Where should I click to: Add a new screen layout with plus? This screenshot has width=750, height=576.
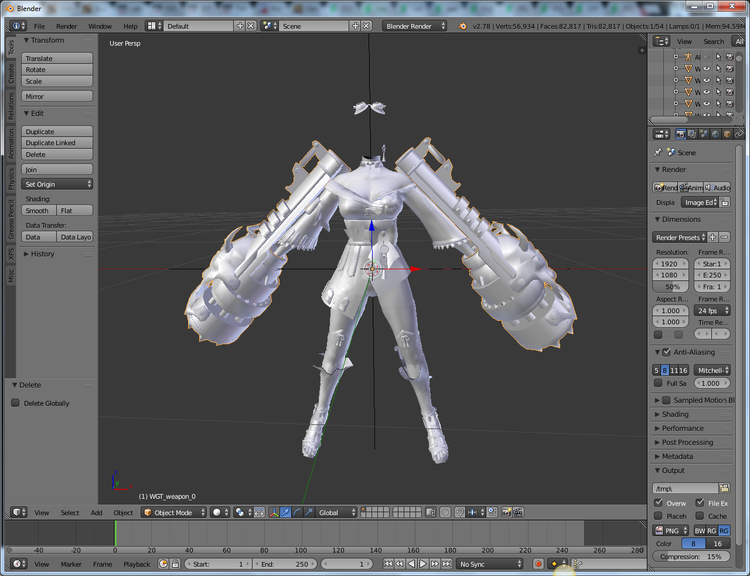pos(240,26)
